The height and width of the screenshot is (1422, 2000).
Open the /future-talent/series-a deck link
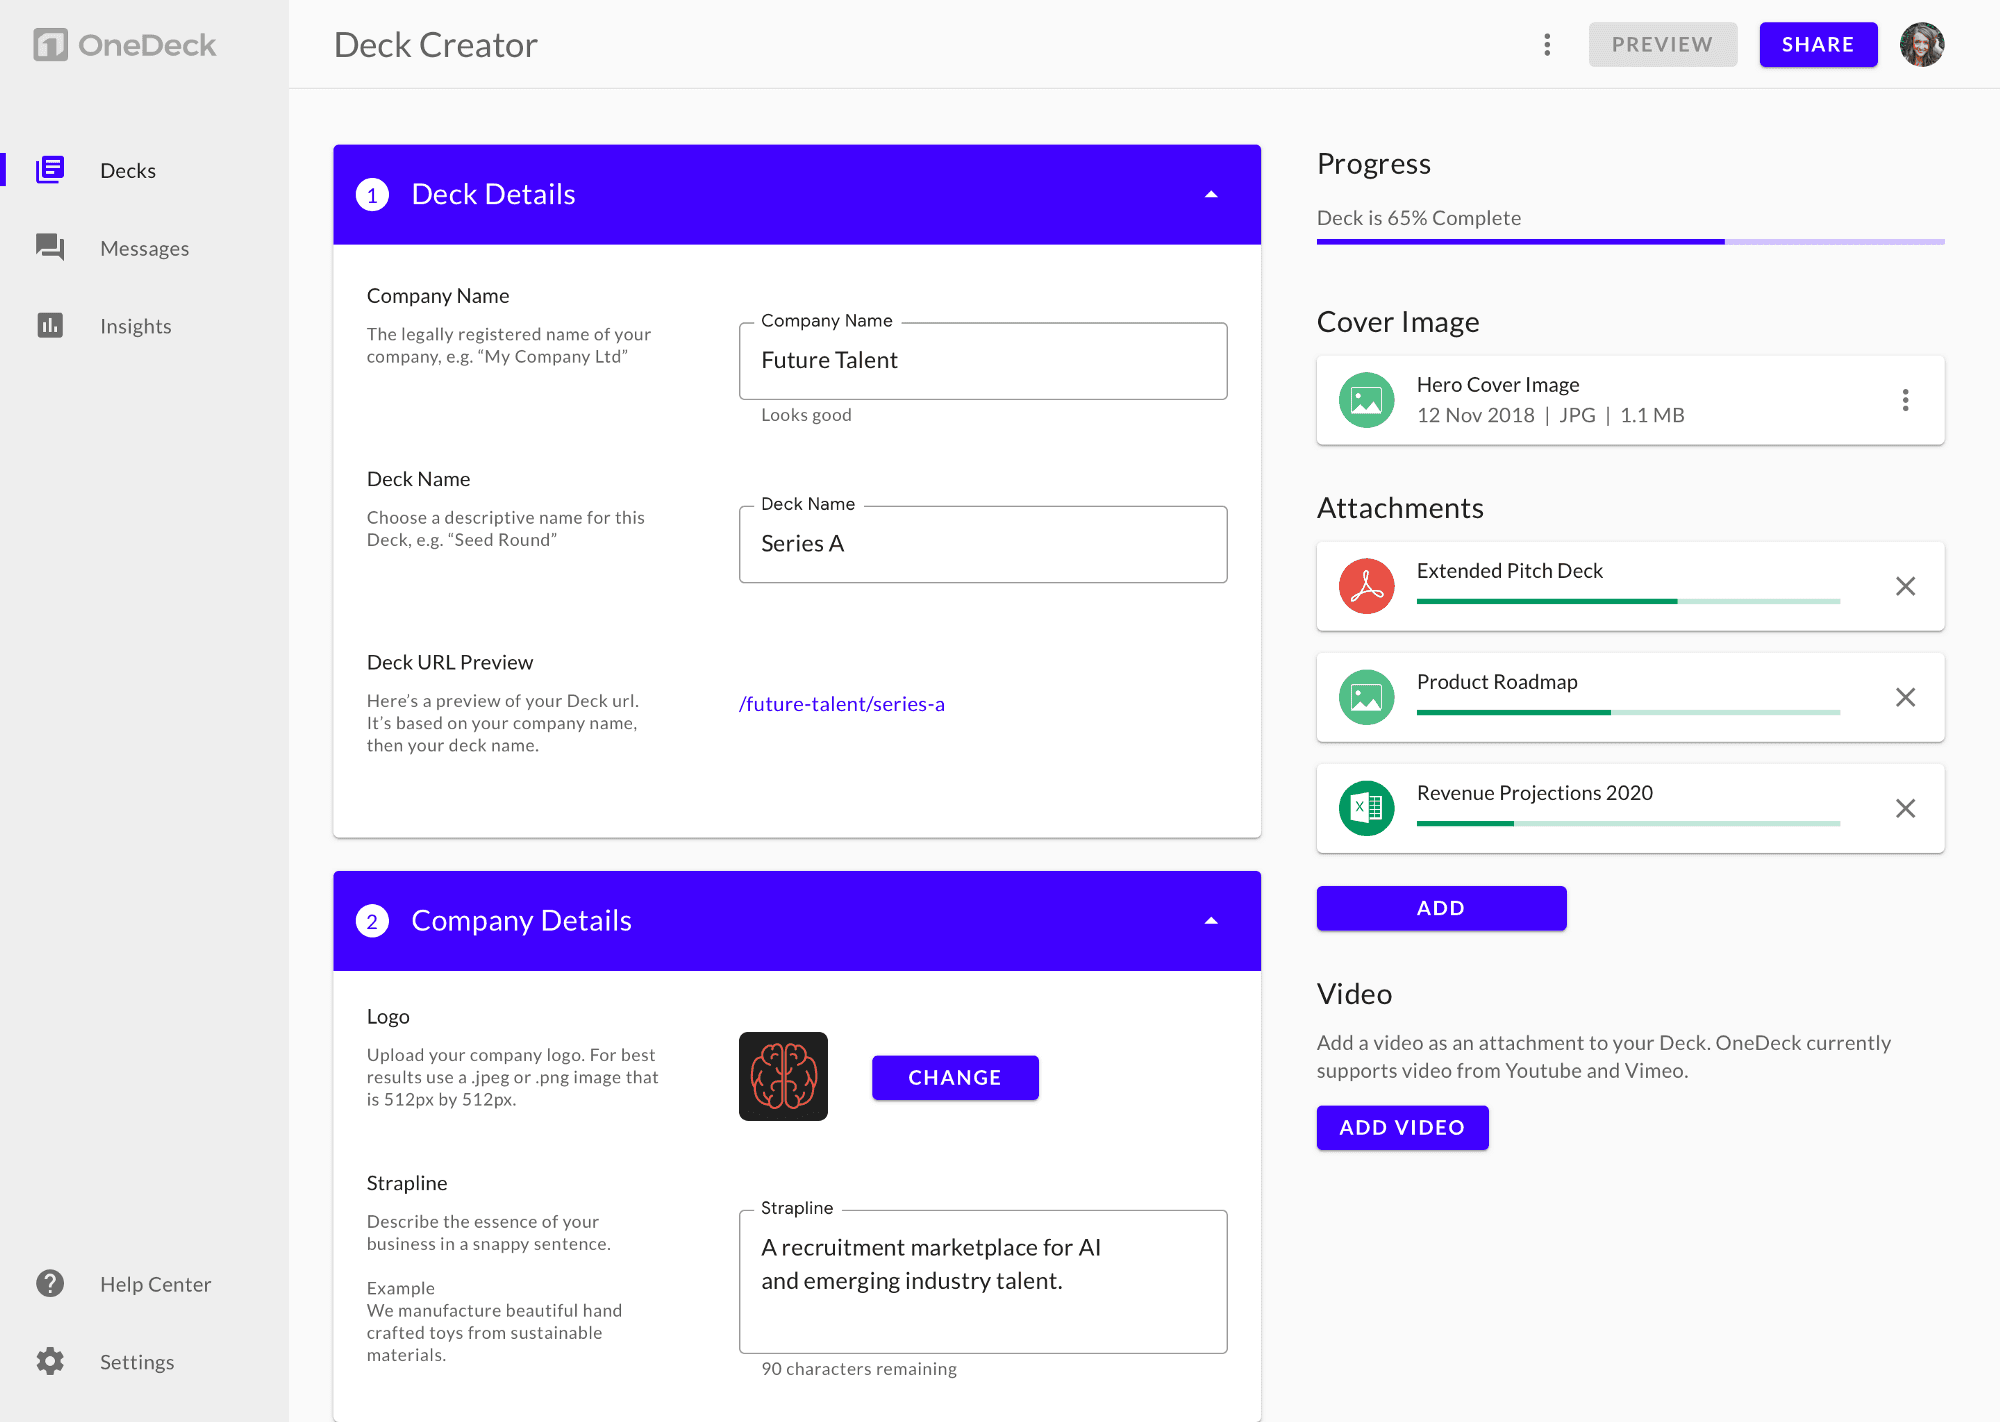[841, 704]
